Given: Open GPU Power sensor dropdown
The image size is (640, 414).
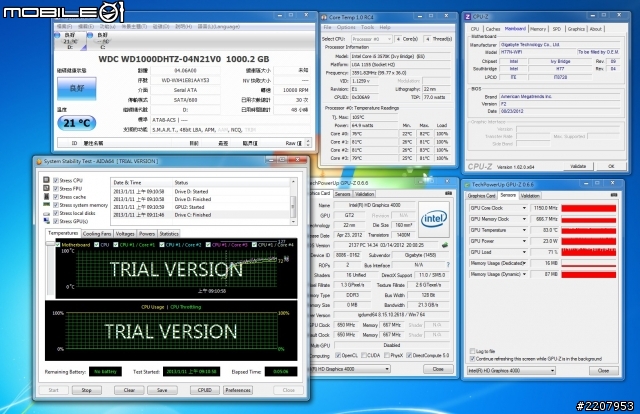Looking at the screenshot, I should pos(524,241).
